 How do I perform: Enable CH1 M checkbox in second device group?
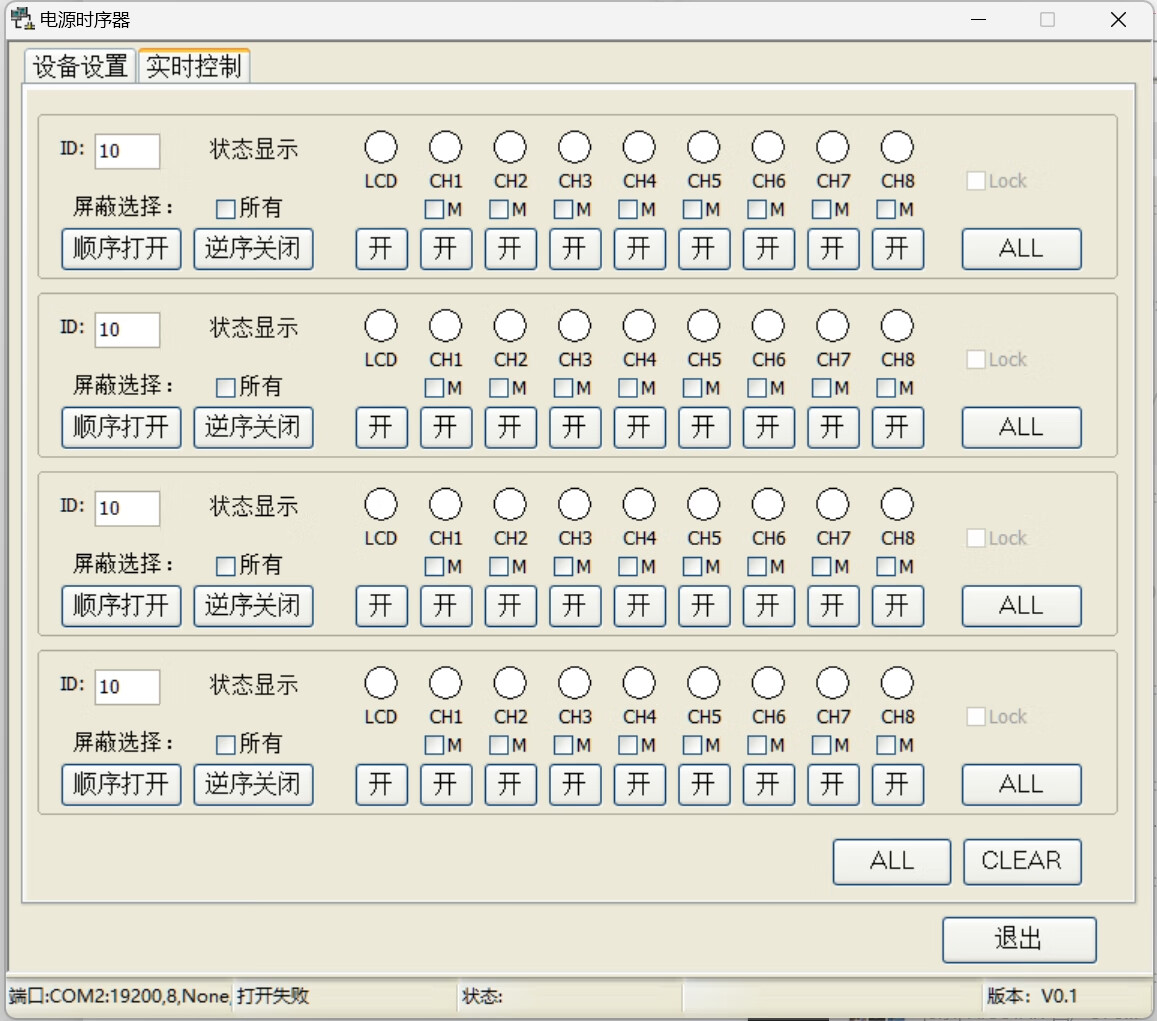click(434, 388)
